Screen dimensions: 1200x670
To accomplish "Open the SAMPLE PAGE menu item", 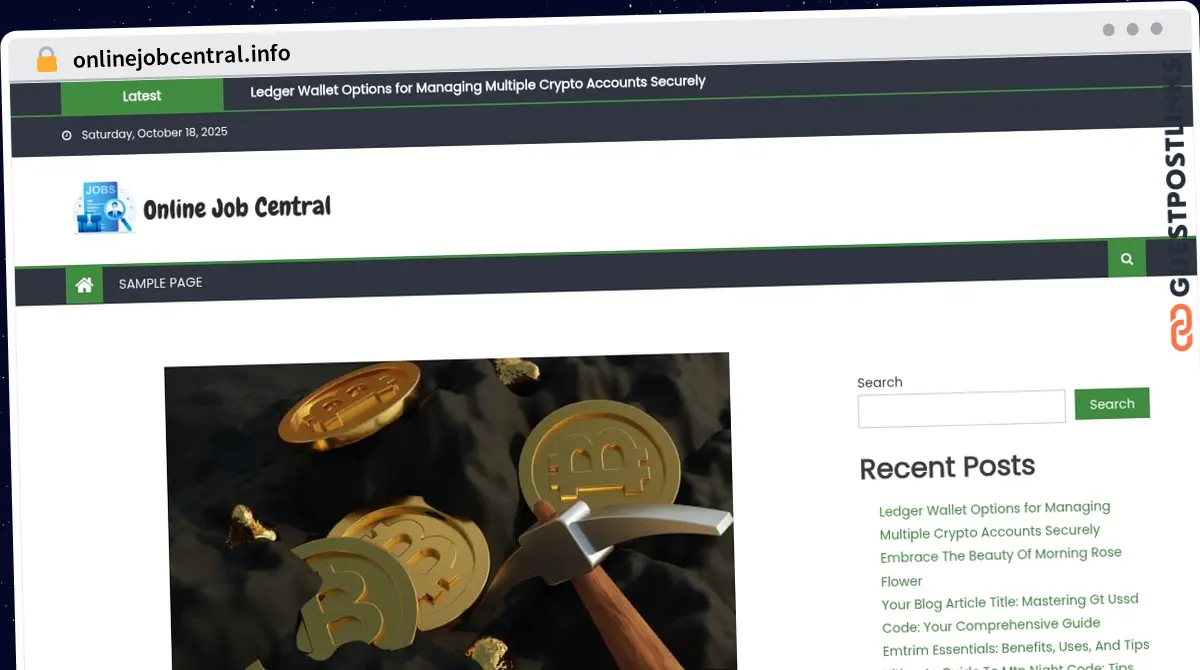I will pyautogui.click(x=160, y=283).
